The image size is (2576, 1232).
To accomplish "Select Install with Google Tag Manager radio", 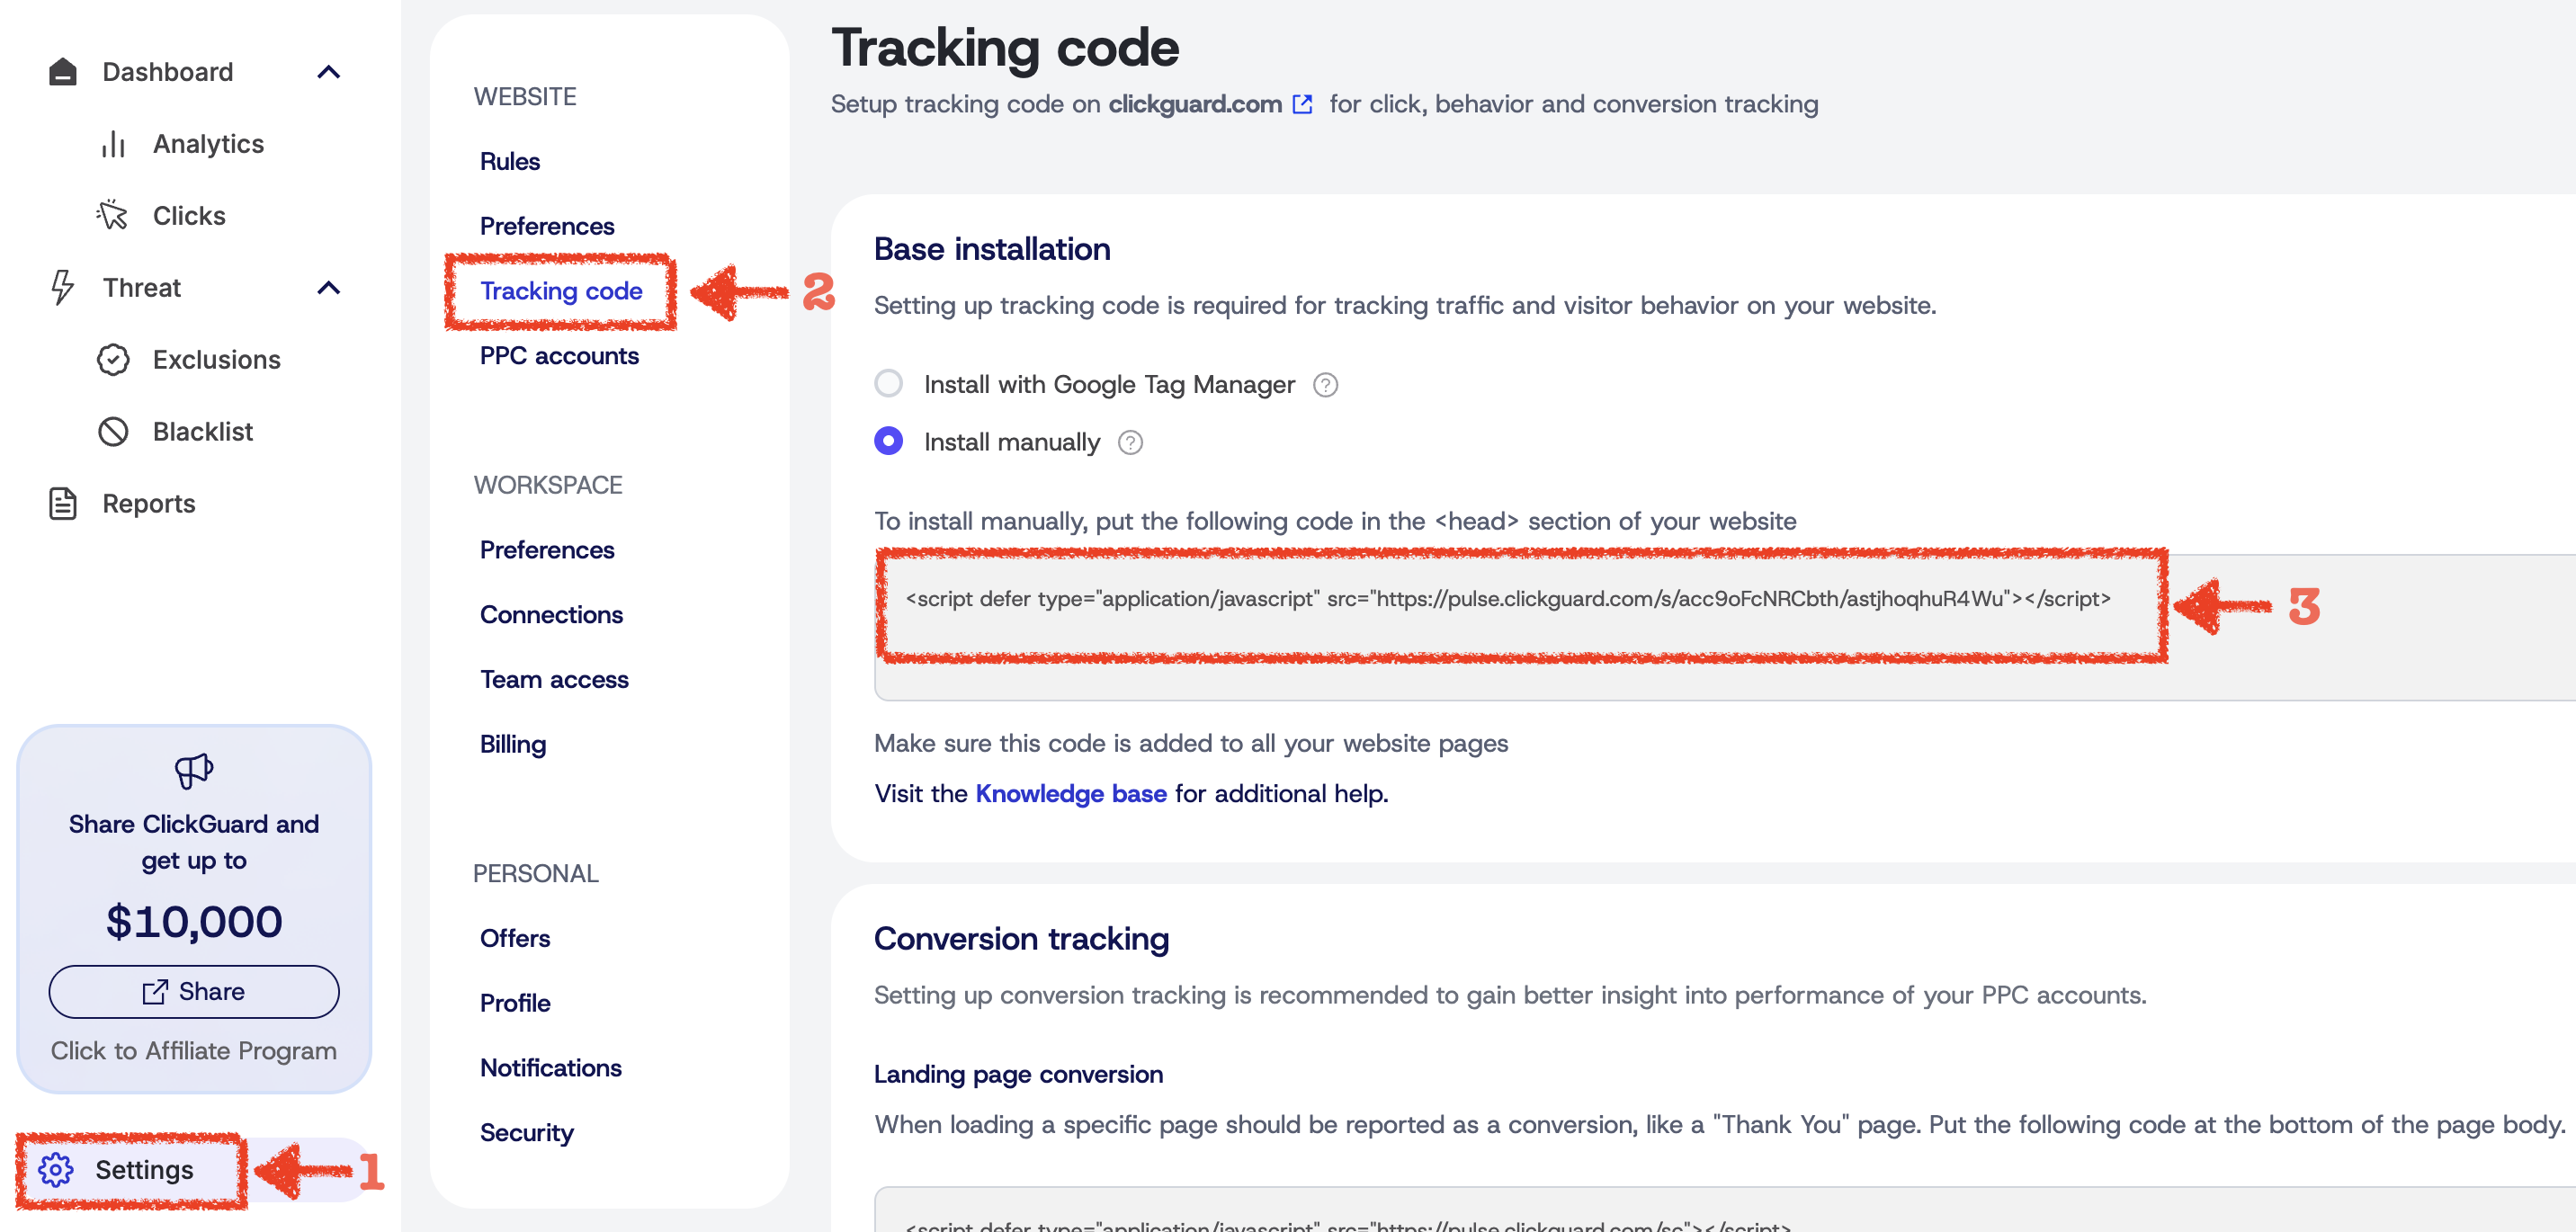I will coord(888,384).
